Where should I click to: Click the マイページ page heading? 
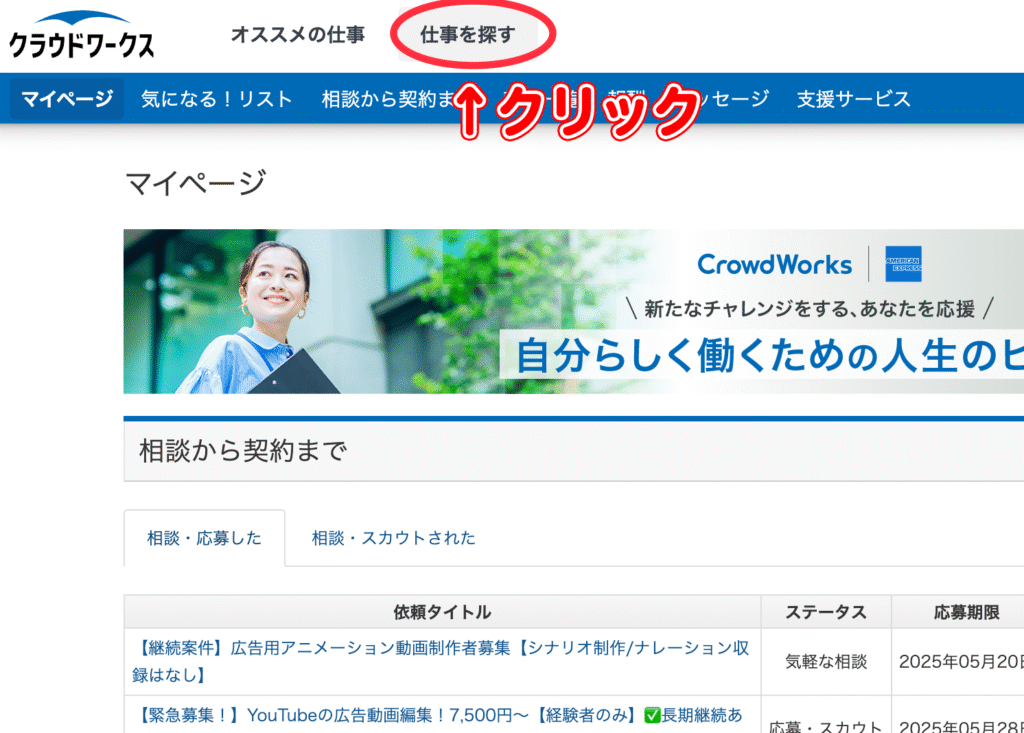tap(196, 182)
